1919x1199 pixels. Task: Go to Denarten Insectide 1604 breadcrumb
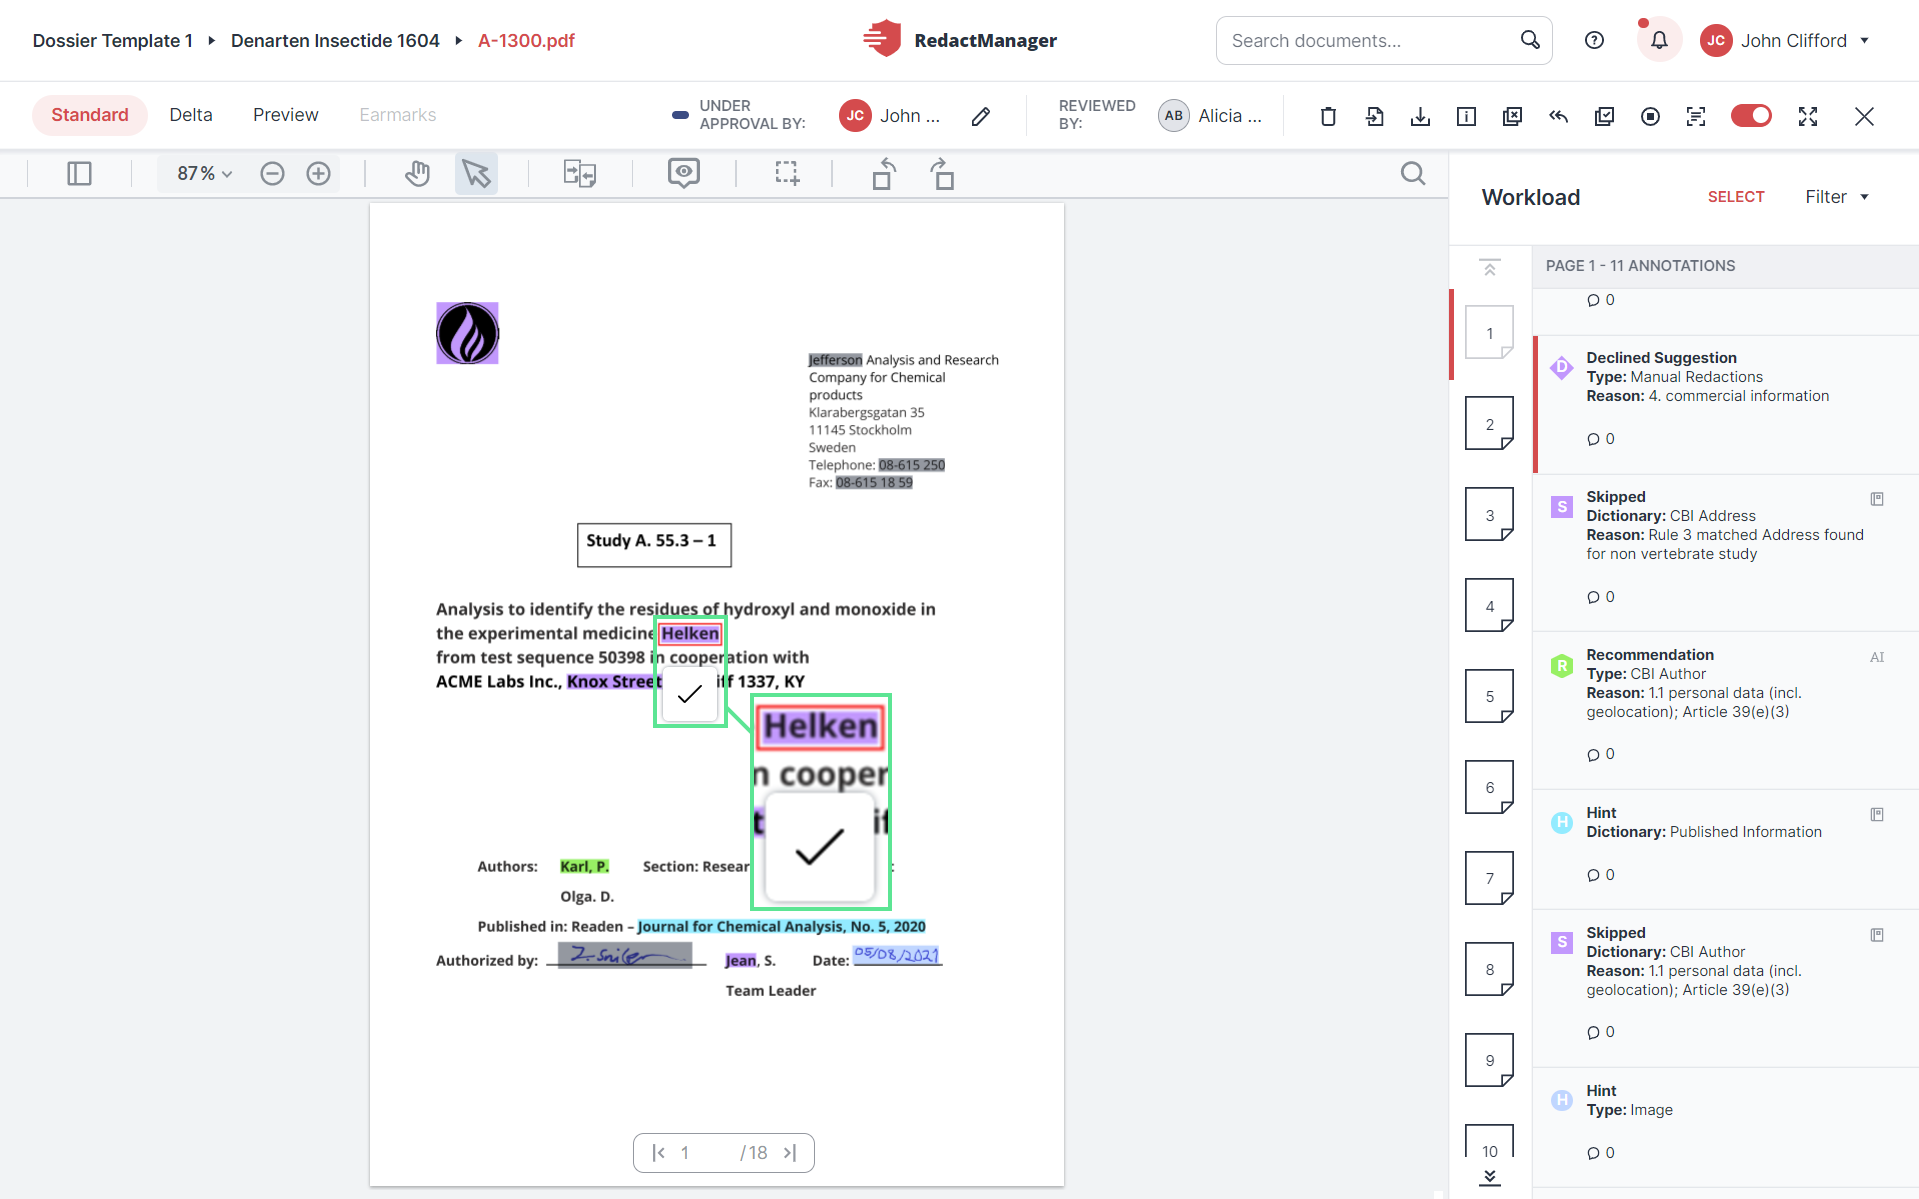pos(335,41)
